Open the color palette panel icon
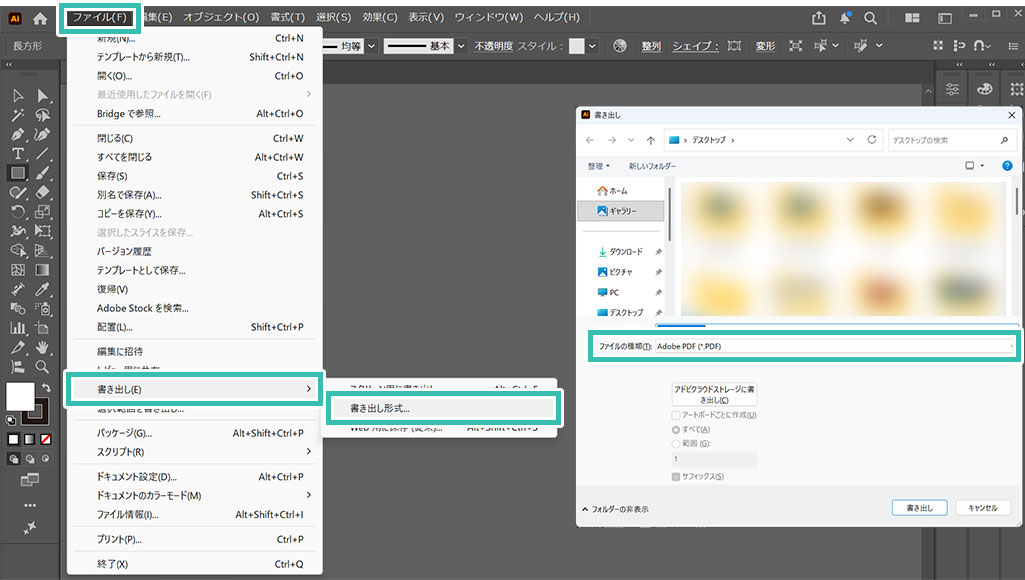This screenshot has width=1025, height=580. [985, 89]
